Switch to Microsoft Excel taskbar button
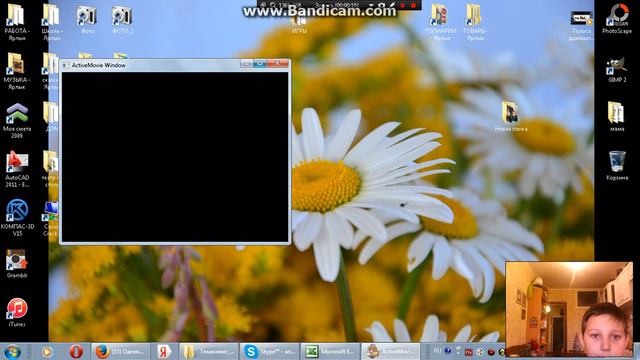Screen dimensions: 640x360 (x=330, y=351)
